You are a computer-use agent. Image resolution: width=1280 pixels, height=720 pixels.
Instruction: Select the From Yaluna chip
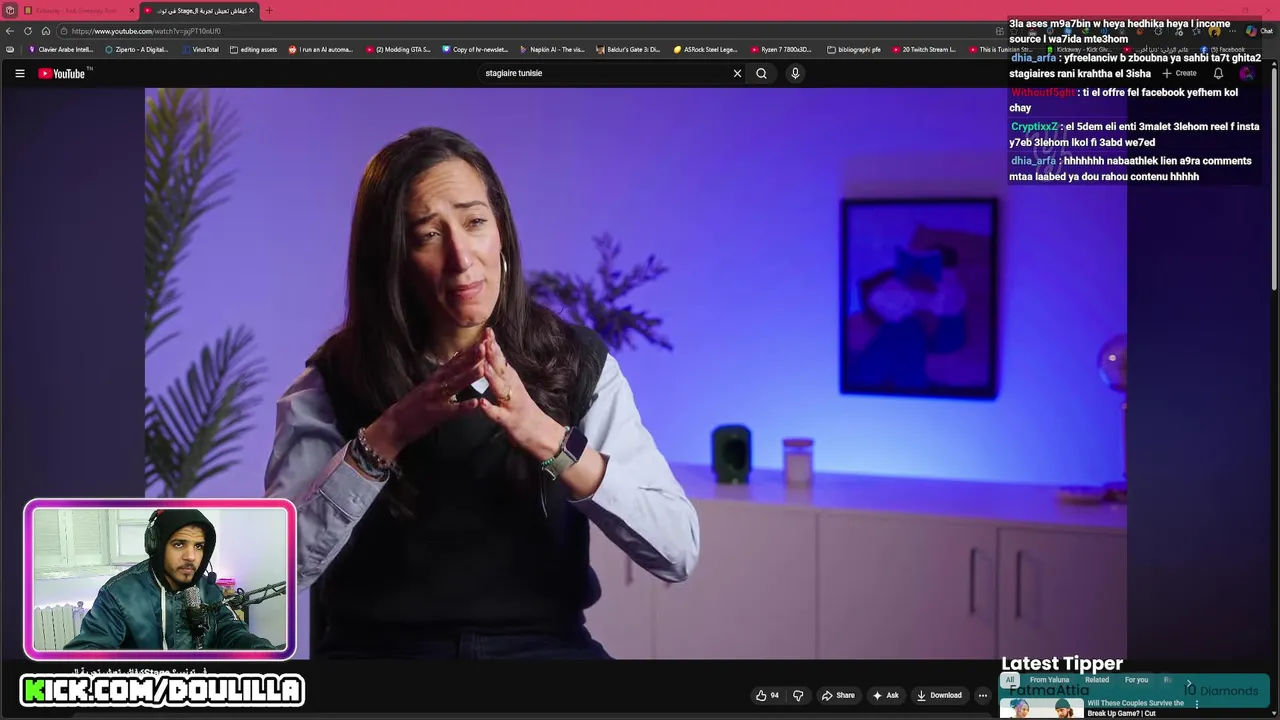pyautogui.click(x=1049, y=680)
